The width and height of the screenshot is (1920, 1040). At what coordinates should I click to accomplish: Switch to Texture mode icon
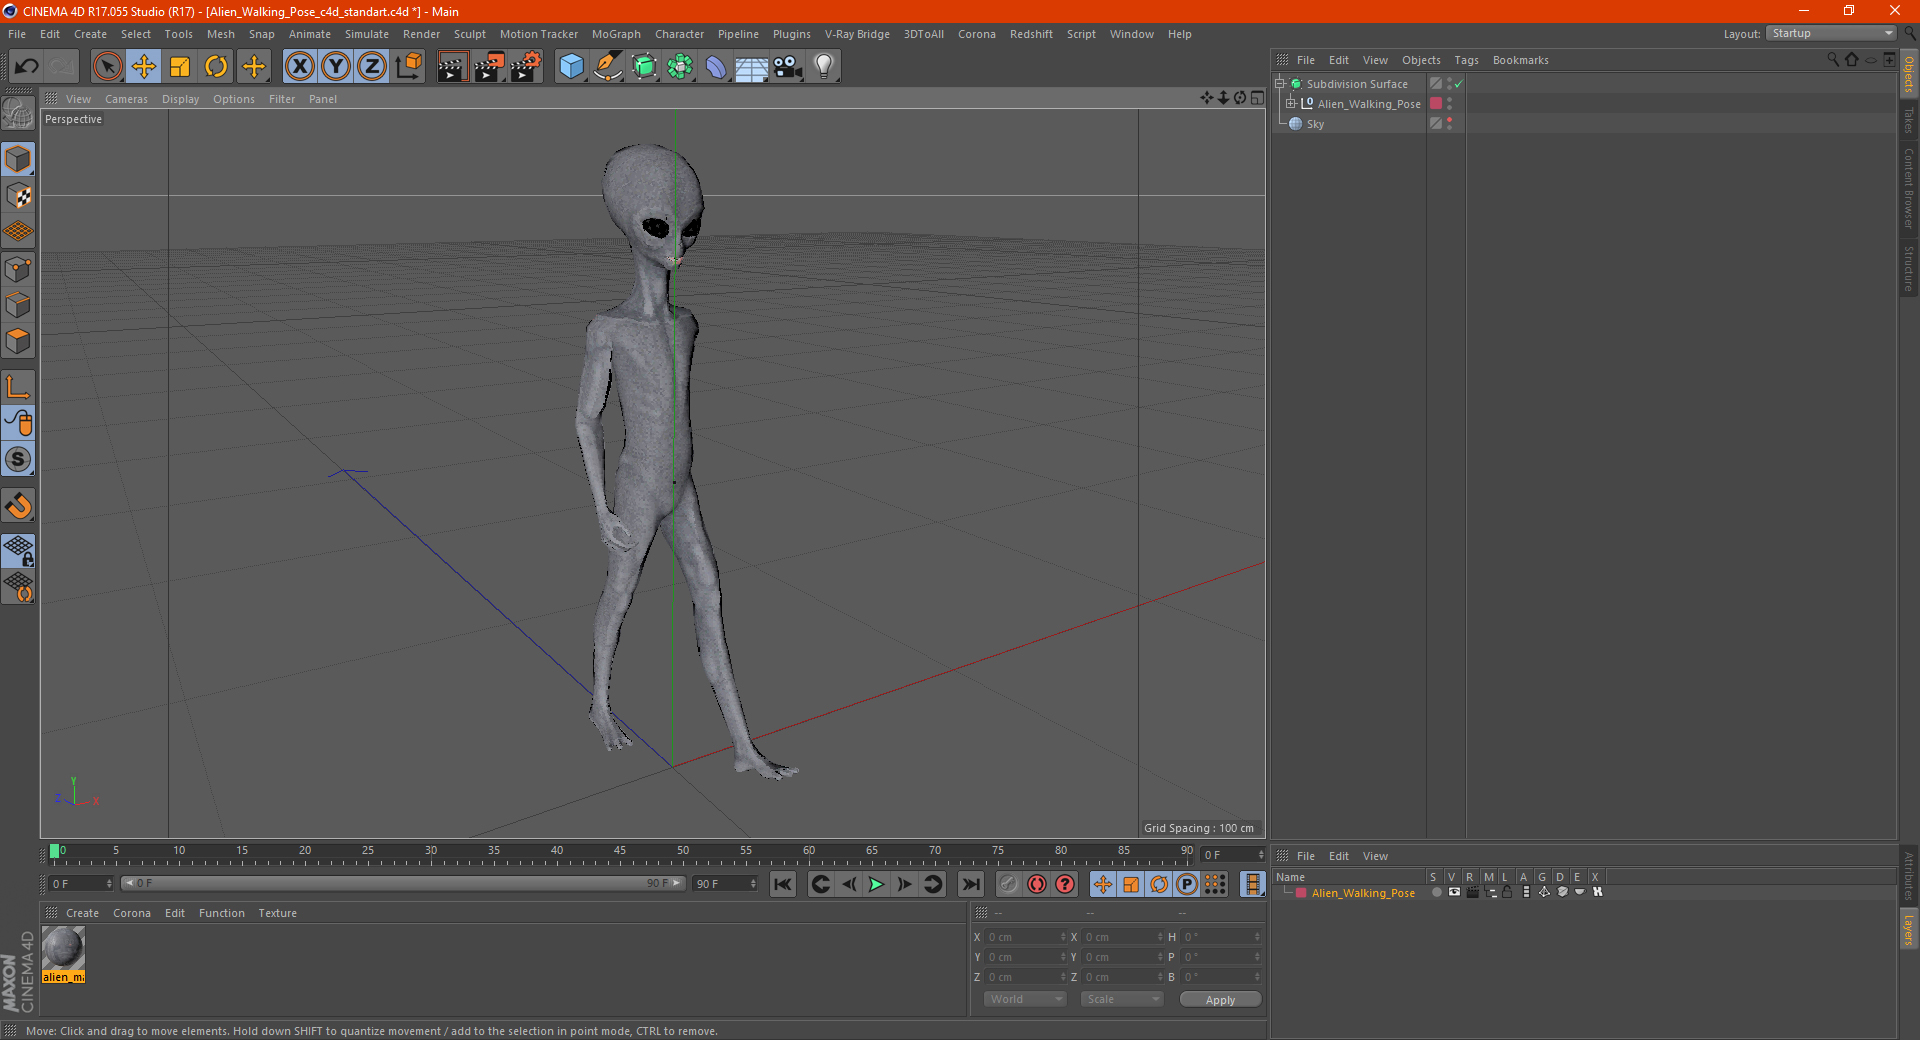tap(18, 195)
